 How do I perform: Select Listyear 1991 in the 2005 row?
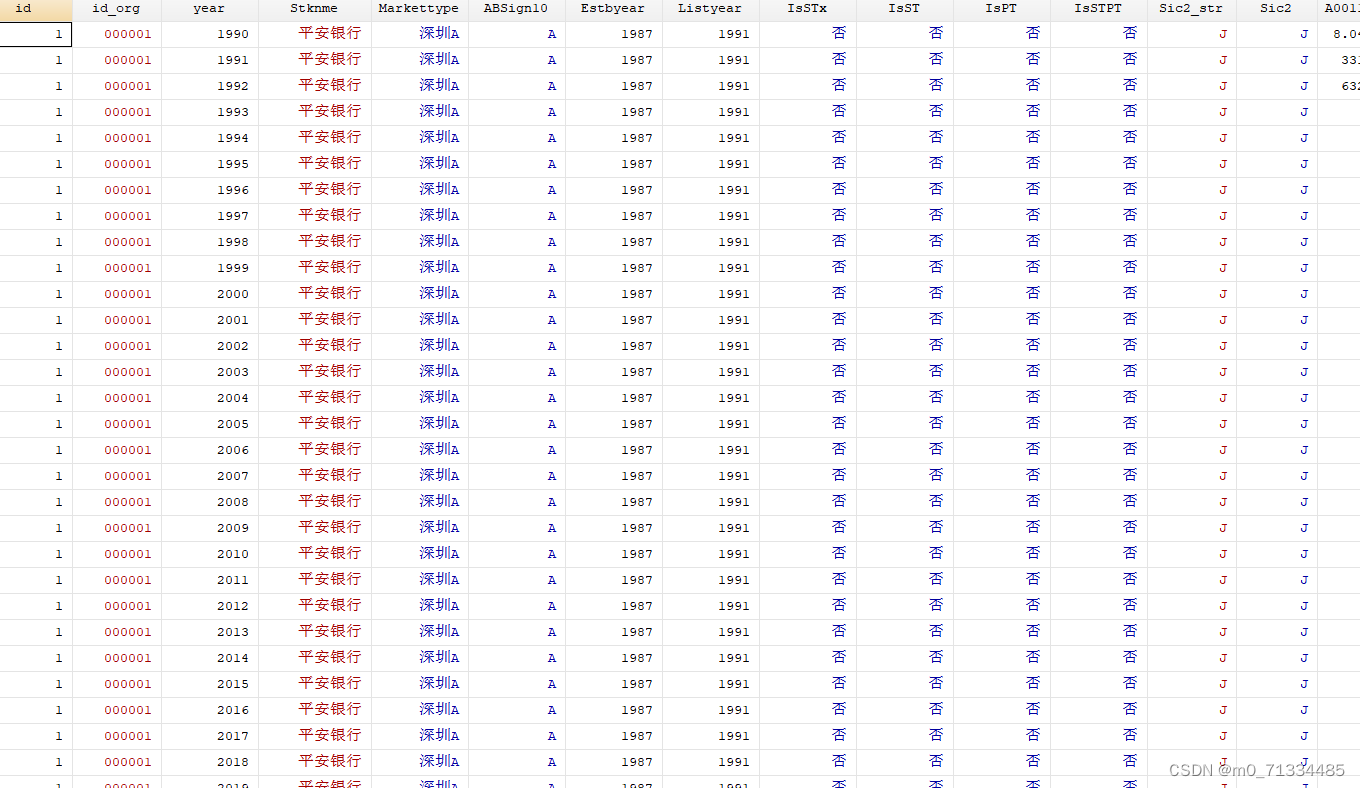pos(710,424)
